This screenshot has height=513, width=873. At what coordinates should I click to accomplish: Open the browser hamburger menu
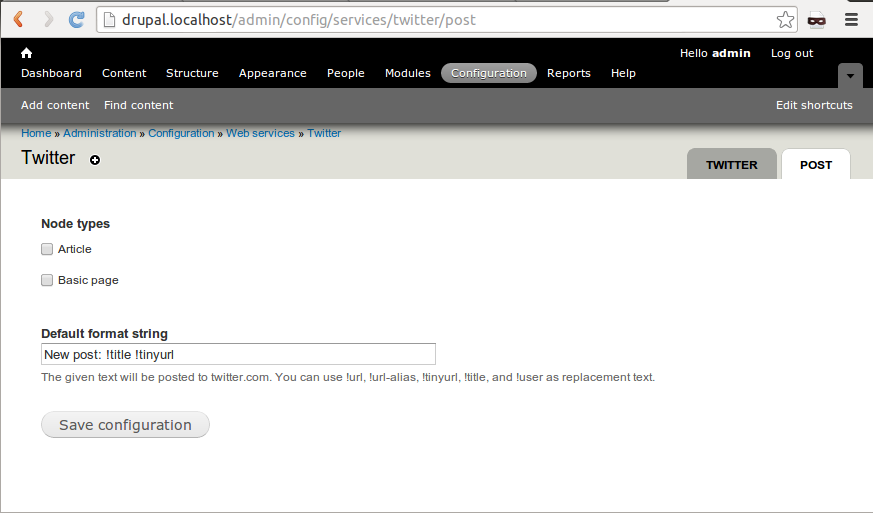pos(851,19)
